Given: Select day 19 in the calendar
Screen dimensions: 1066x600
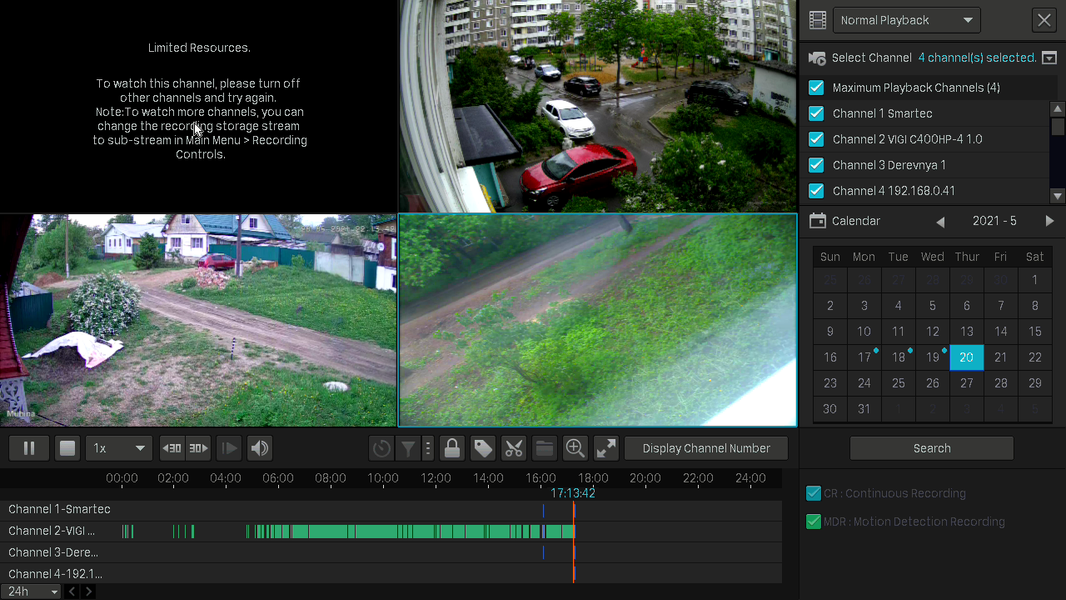Looking at the screenshot, I should tap(932, 357).
